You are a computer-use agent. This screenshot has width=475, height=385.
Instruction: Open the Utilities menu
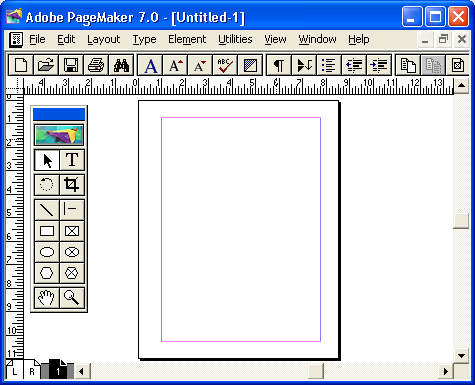point(235,39)
